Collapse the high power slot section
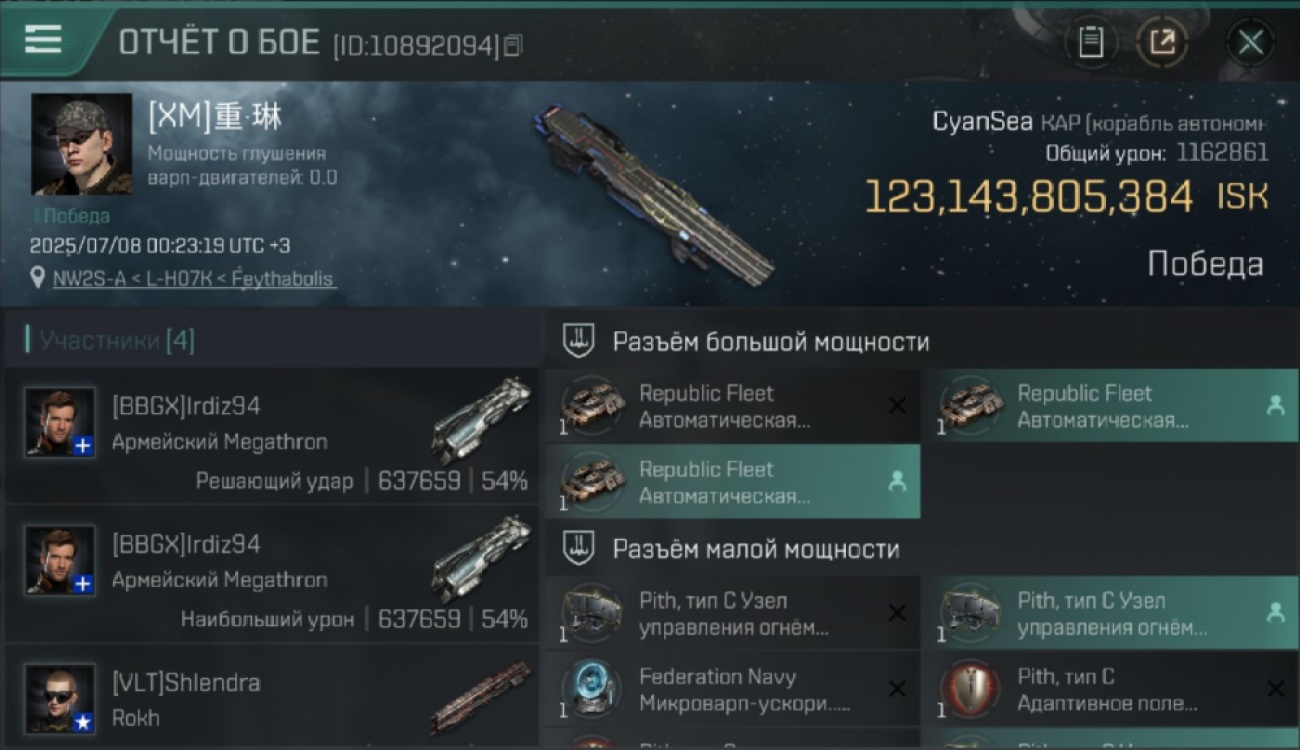The height and width of the screenshot is (750, 1300). pyautogui.click(x=921, y=342)
